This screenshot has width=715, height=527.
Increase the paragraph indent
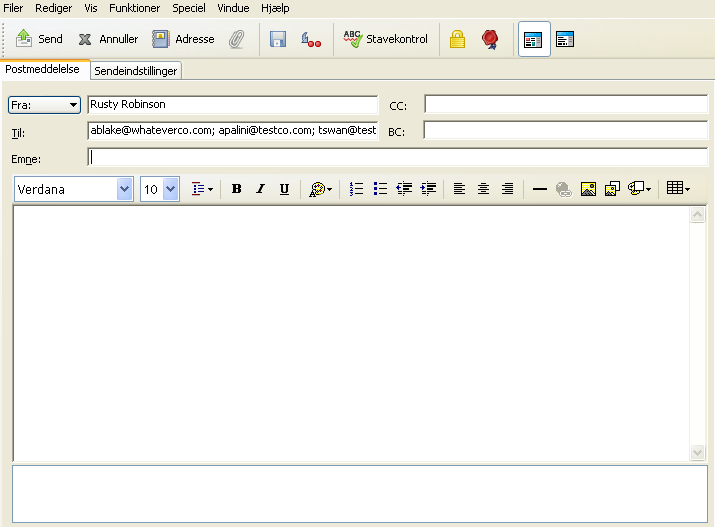pyautogui.click(x=428, y=189)
